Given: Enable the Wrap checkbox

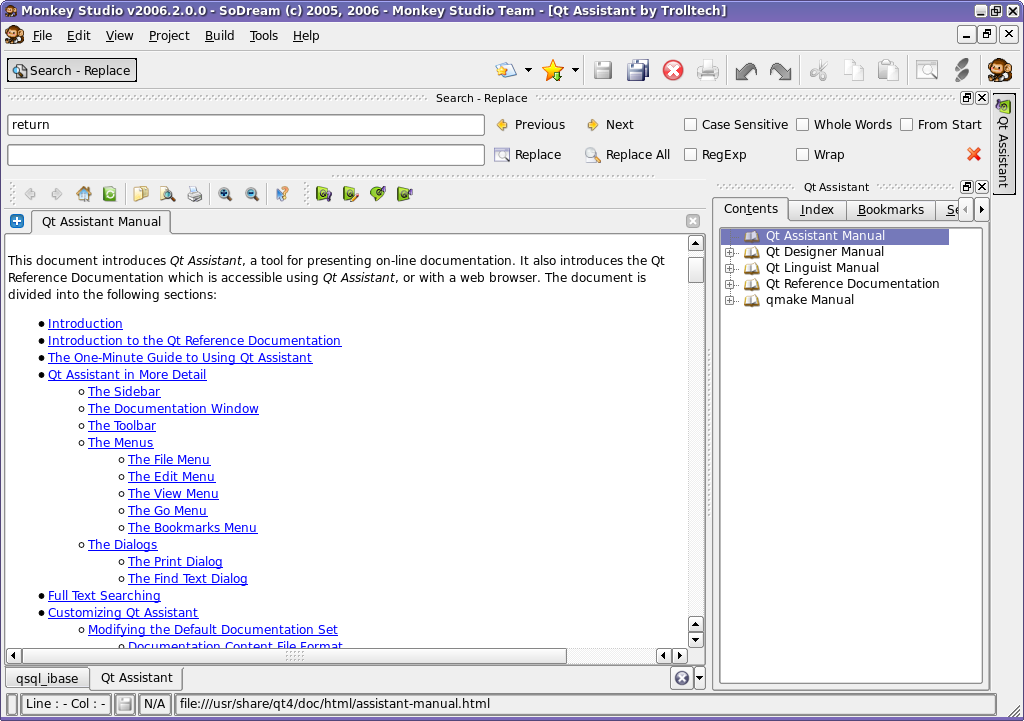Looking at the screenshot, I should (x=803, y=155).
